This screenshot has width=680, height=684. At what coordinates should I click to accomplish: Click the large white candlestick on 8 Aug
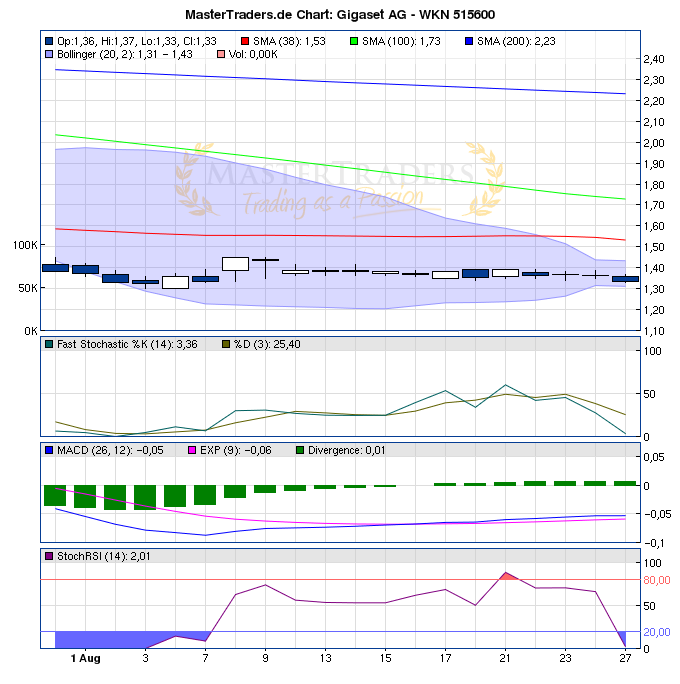coord(236,264)
